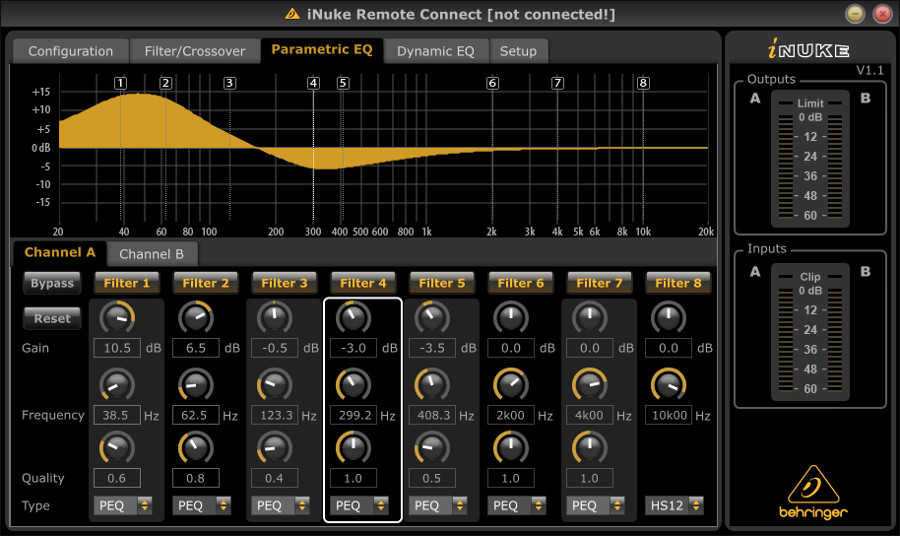The height and width of the screenshot is (536, 900).
Task: Open the Filter 1 Type dropdown
Action: pyautogui.click(x=123, y=506)
